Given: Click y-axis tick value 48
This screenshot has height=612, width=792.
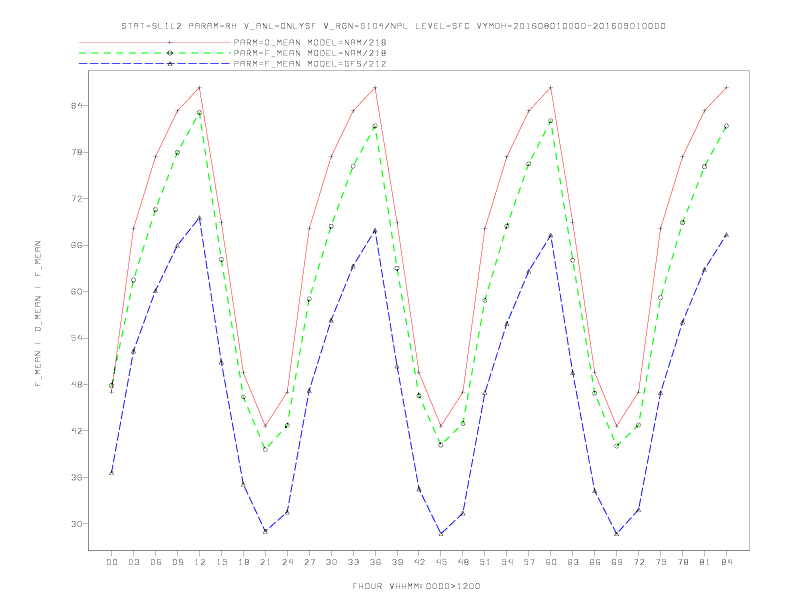Looking at the screenshot, I should [76, 384].
